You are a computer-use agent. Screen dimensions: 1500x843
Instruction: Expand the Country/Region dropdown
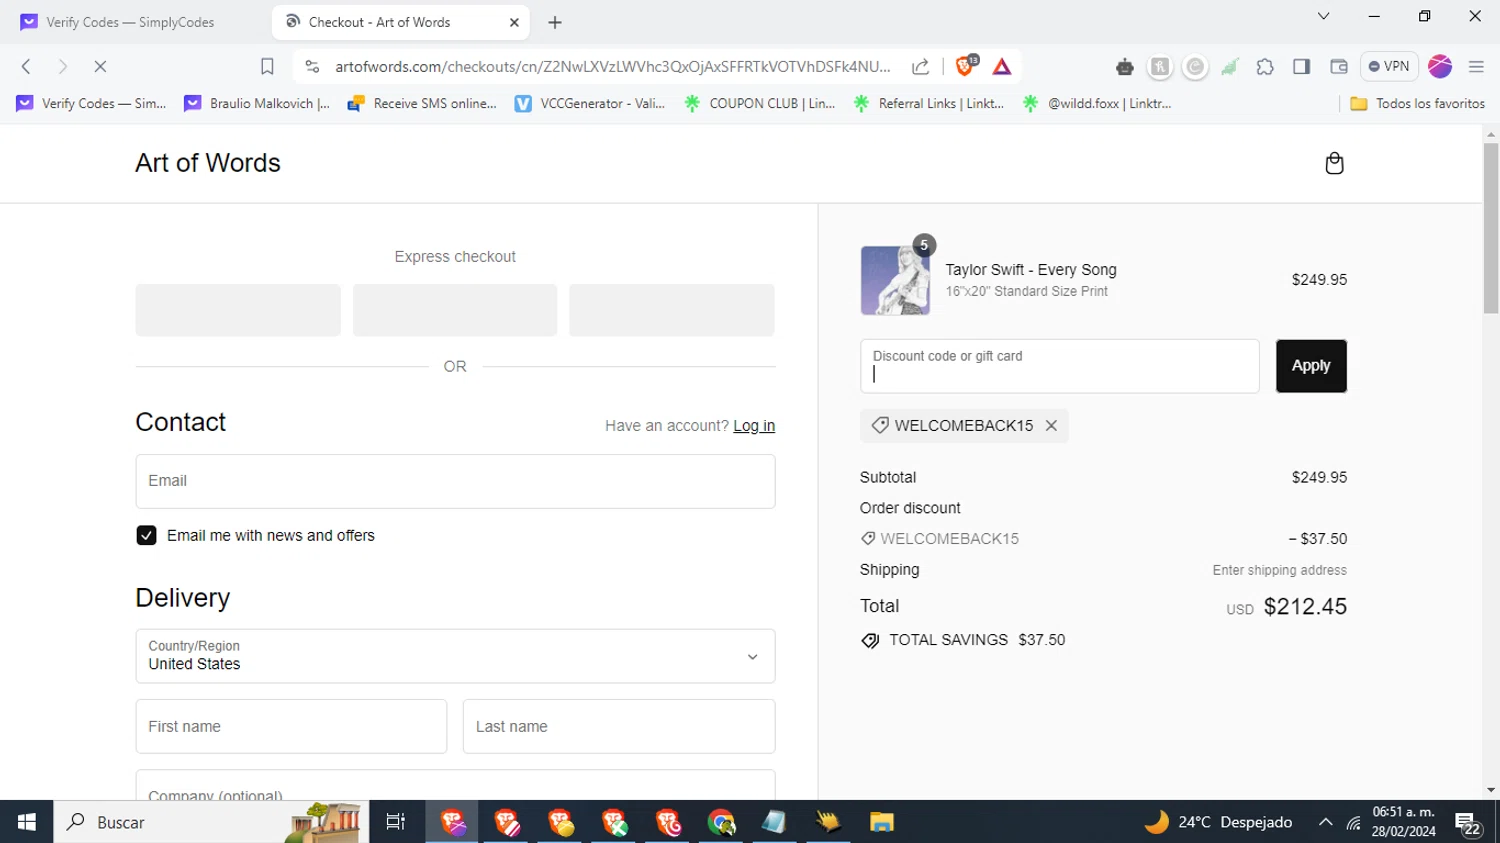455,656
